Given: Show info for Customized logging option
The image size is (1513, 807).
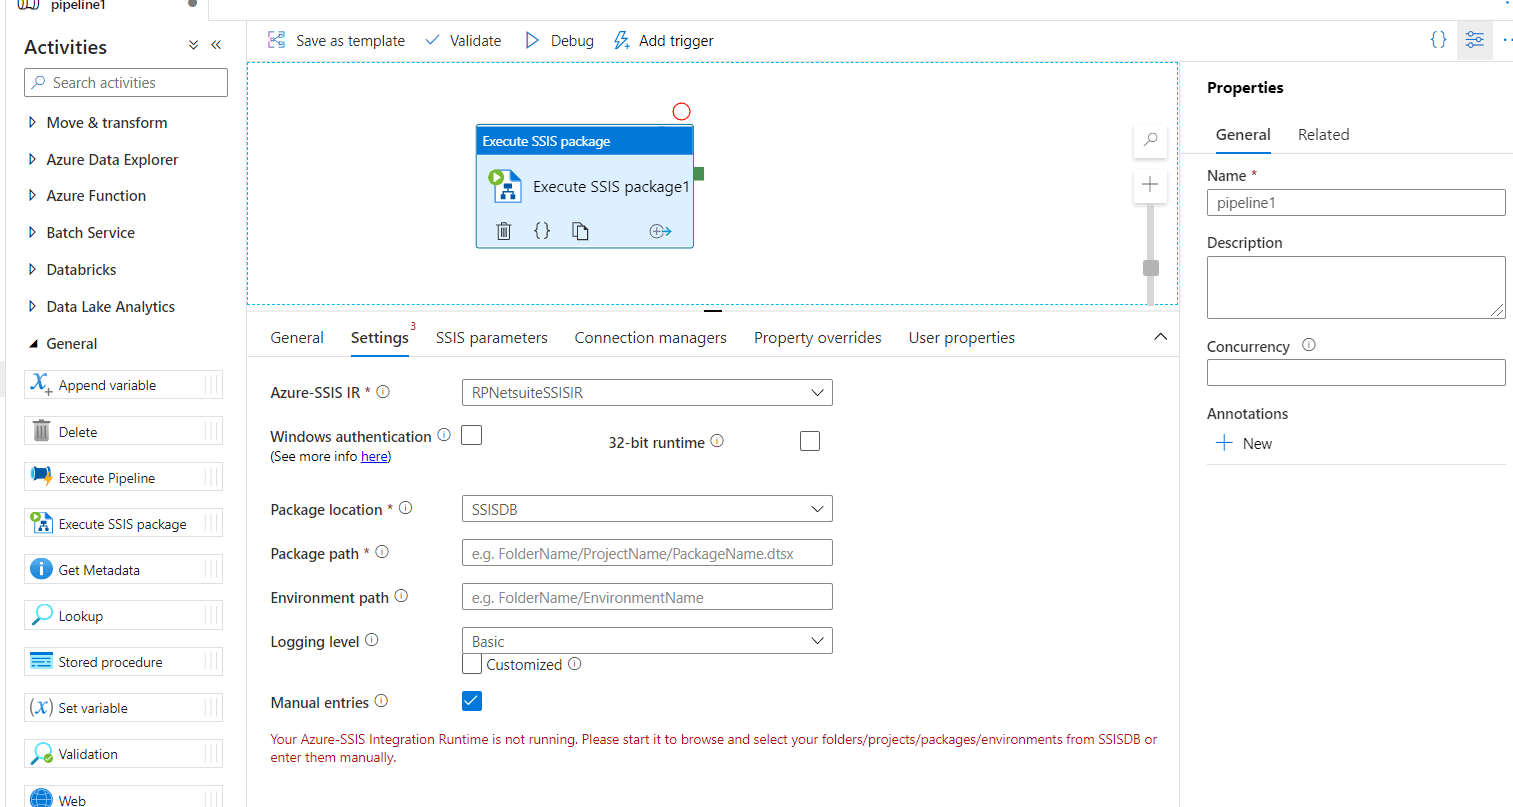Looking at the screenshot, I should tap(575, 664).
